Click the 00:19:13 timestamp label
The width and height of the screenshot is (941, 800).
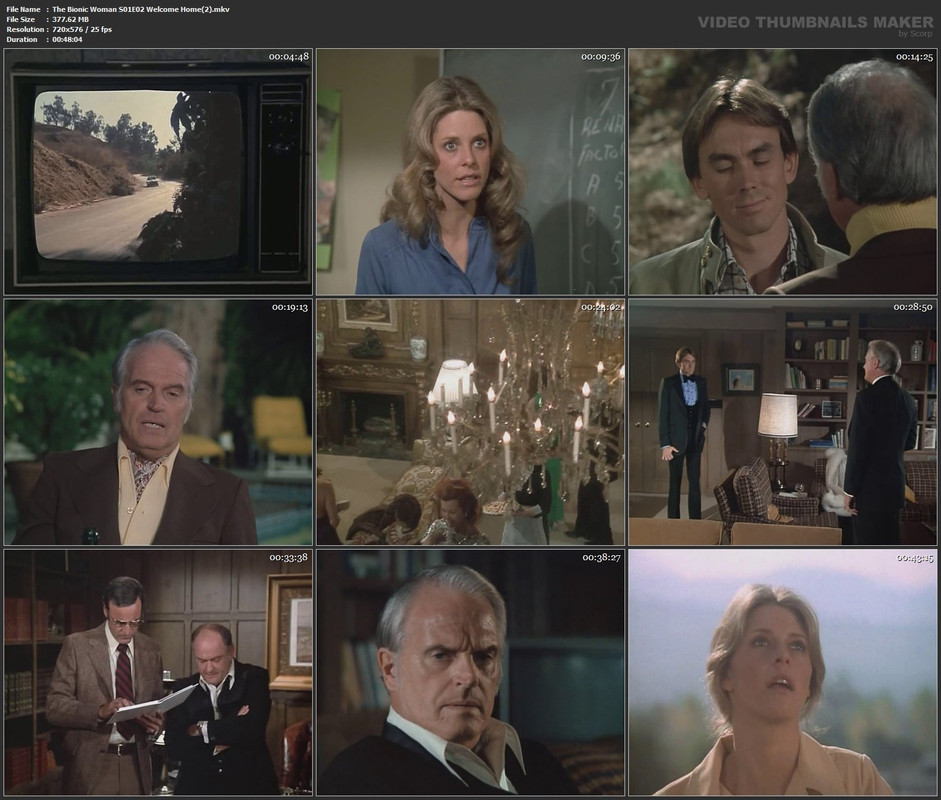click(x=290, y=307)
